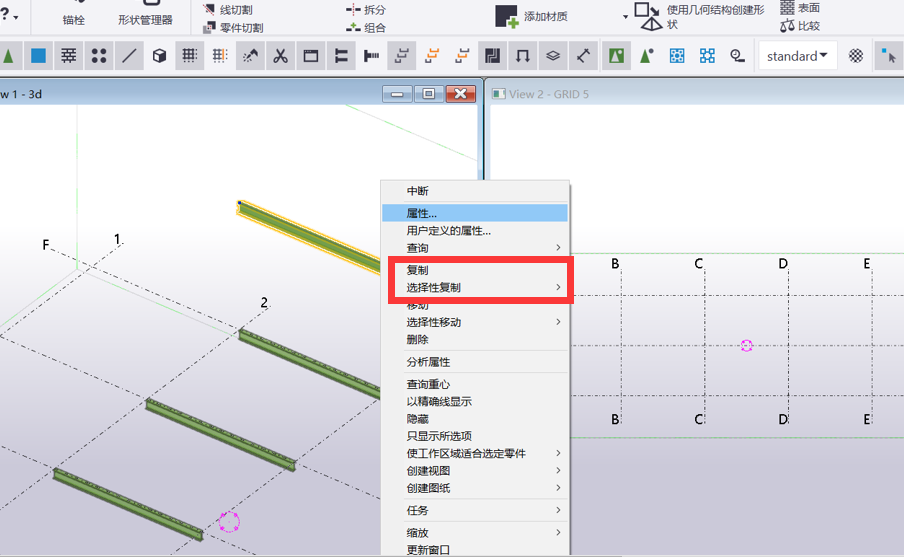Click 使用几何结构创建形状 ribbon command
Viewport: 904px width, 557px height.
[x=700, y=17]
